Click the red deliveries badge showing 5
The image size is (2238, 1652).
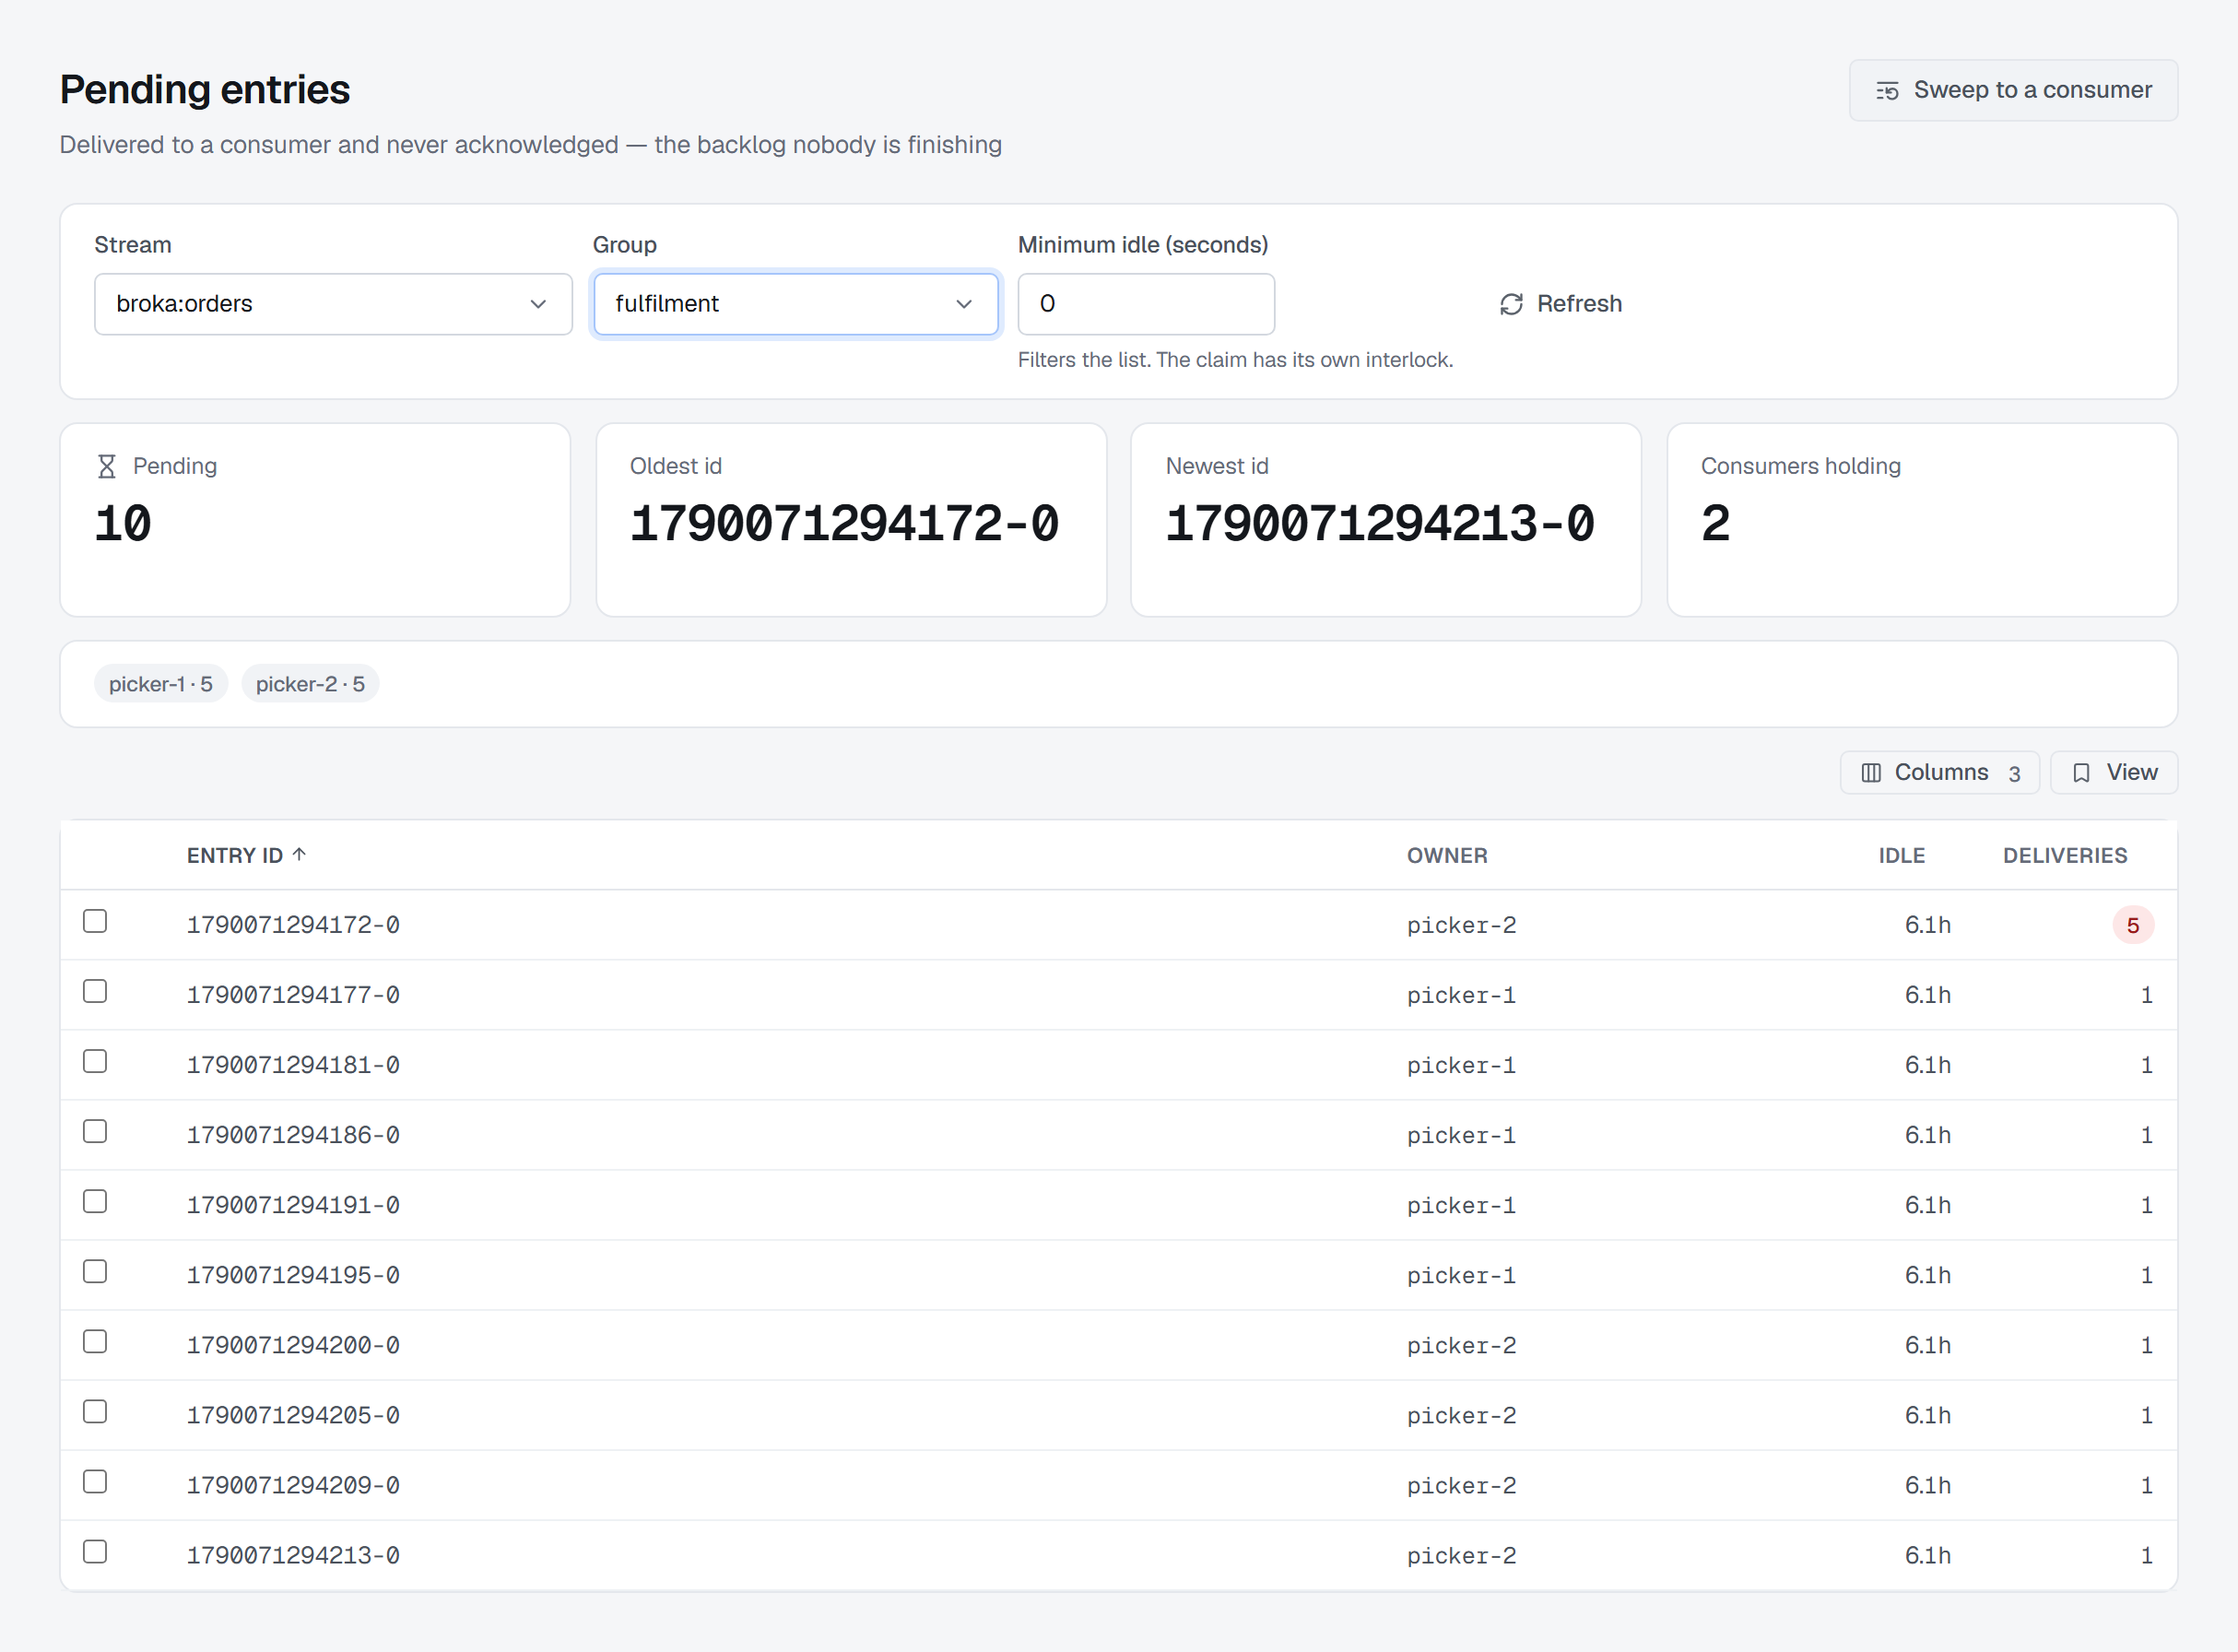pos(2133,925)
